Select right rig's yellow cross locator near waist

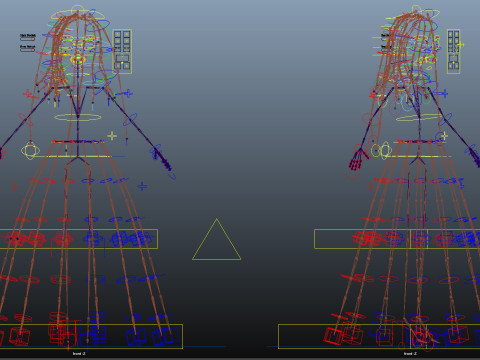click(444, 136)
